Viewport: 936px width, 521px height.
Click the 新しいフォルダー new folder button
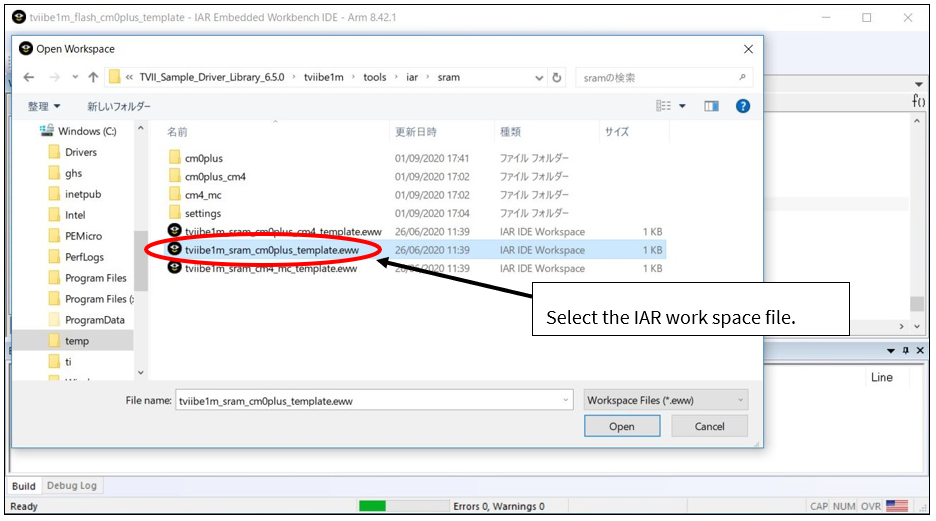click(x=119, y=106)
